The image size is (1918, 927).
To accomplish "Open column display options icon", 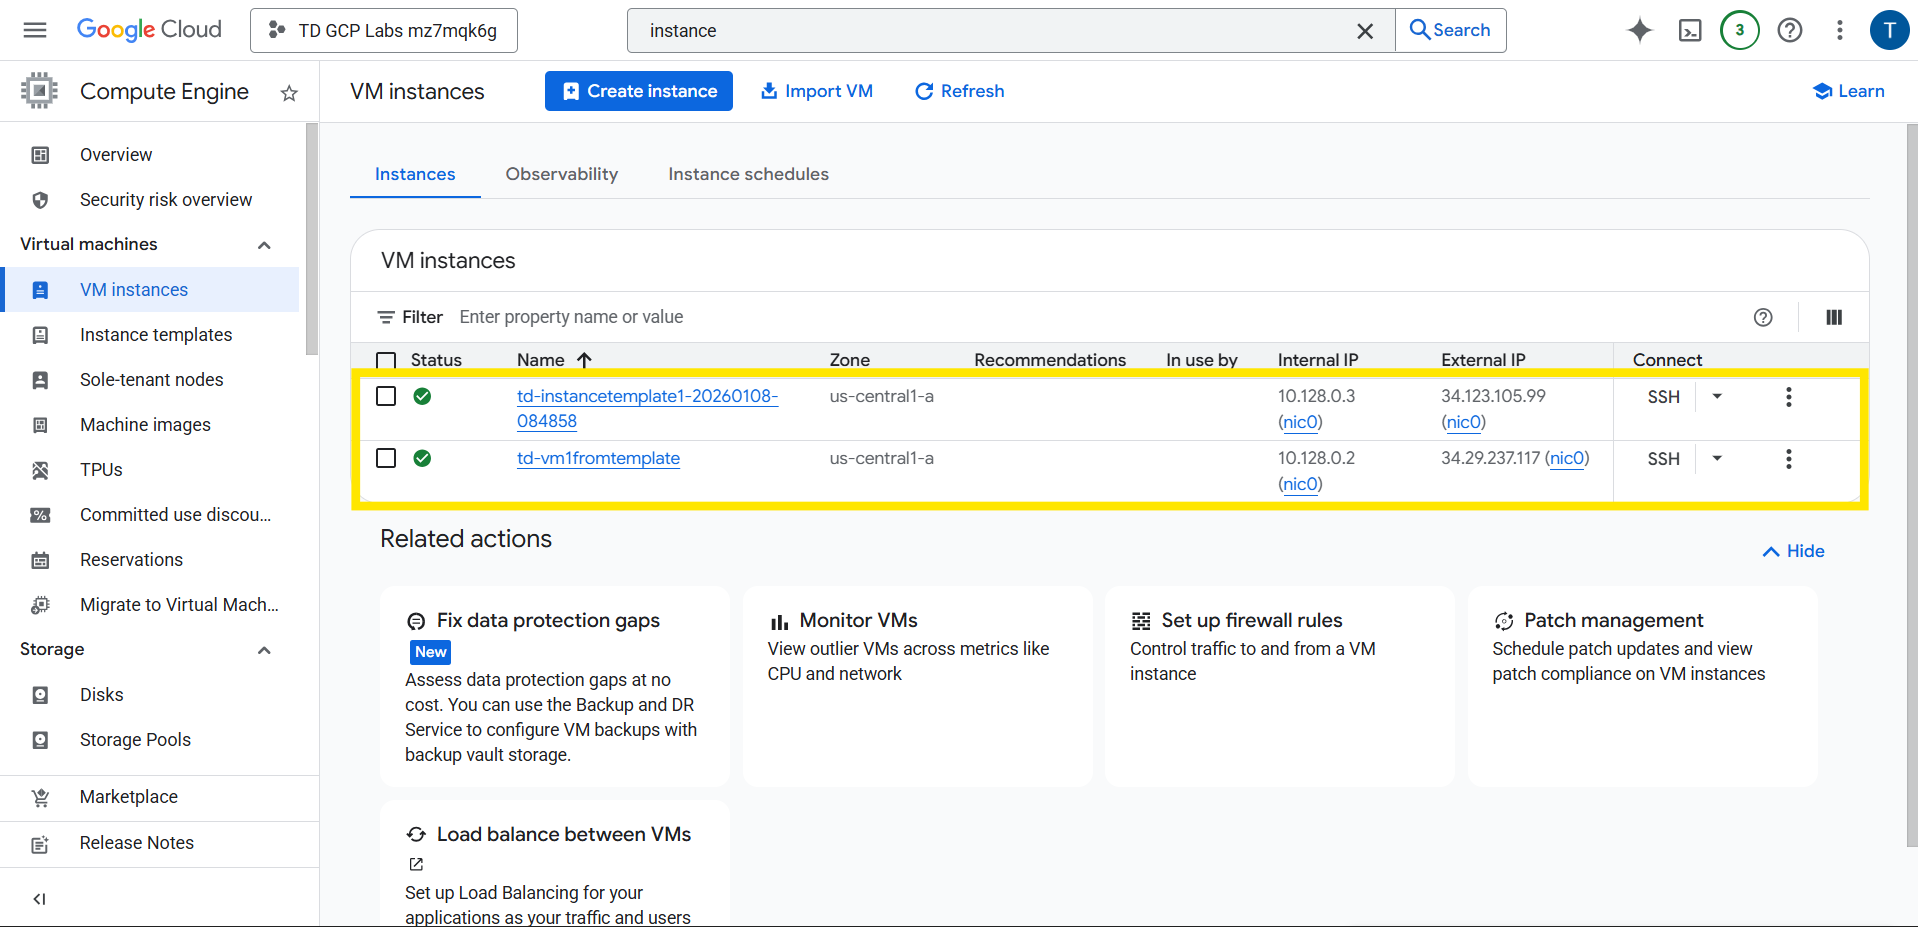I will point(1833,317).
